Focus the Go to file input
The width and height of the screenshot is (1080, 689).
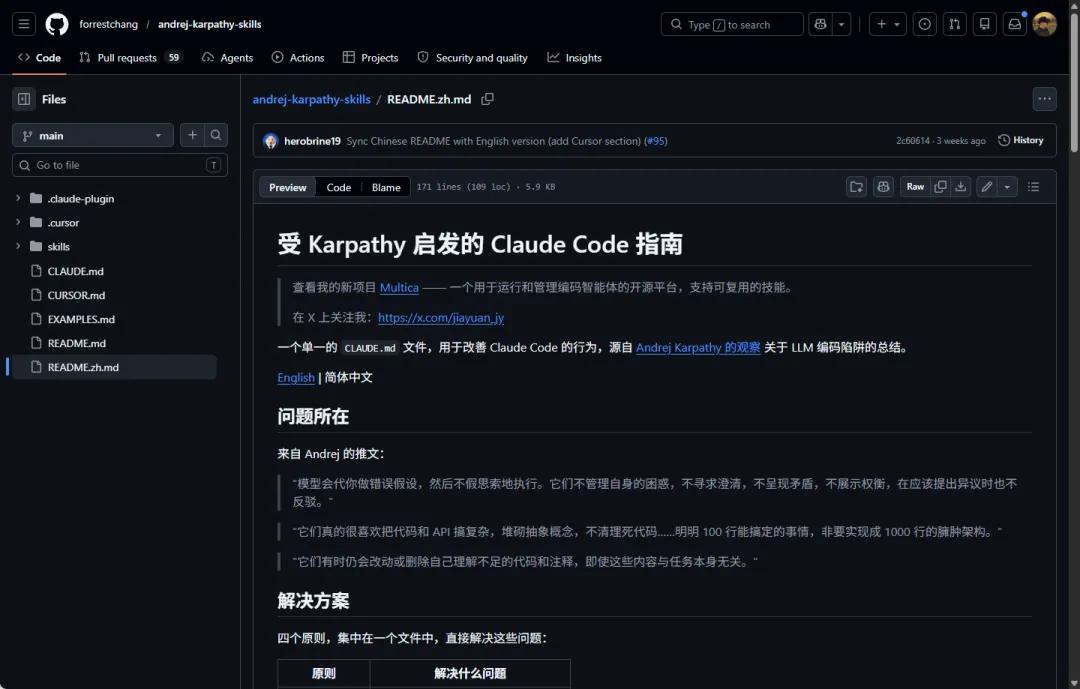click(120, 165)
